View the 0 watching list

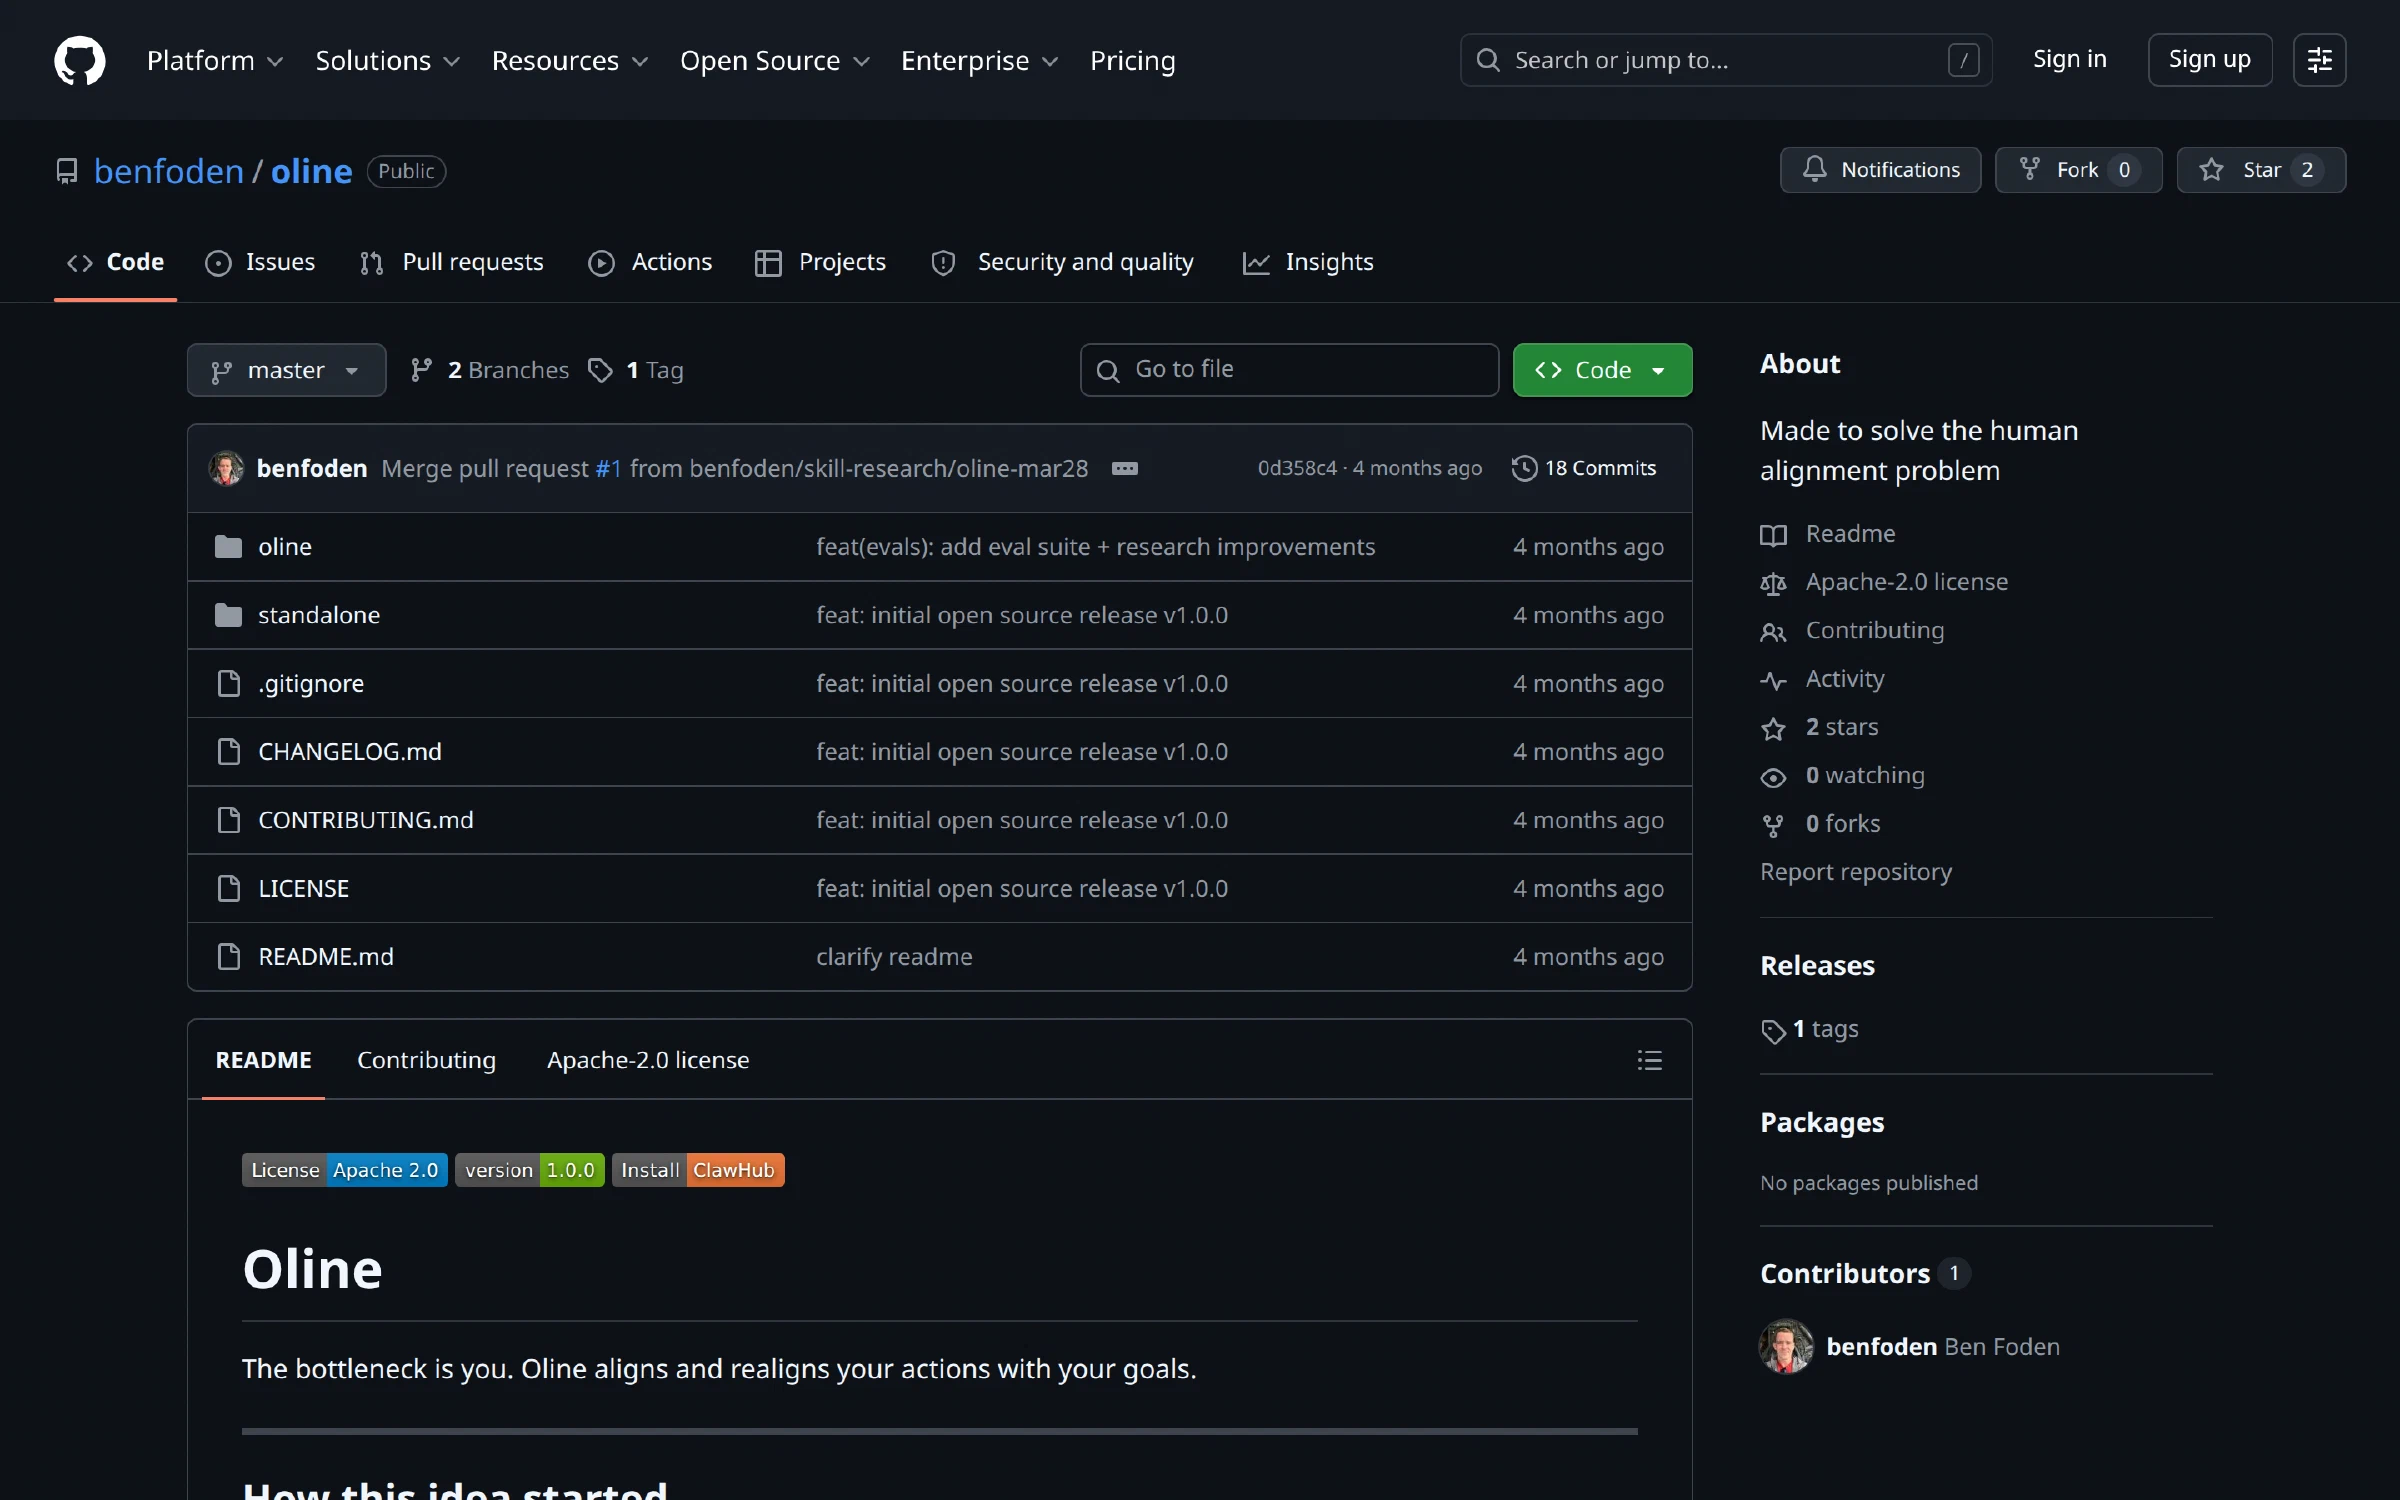[x=1843, y=776]
